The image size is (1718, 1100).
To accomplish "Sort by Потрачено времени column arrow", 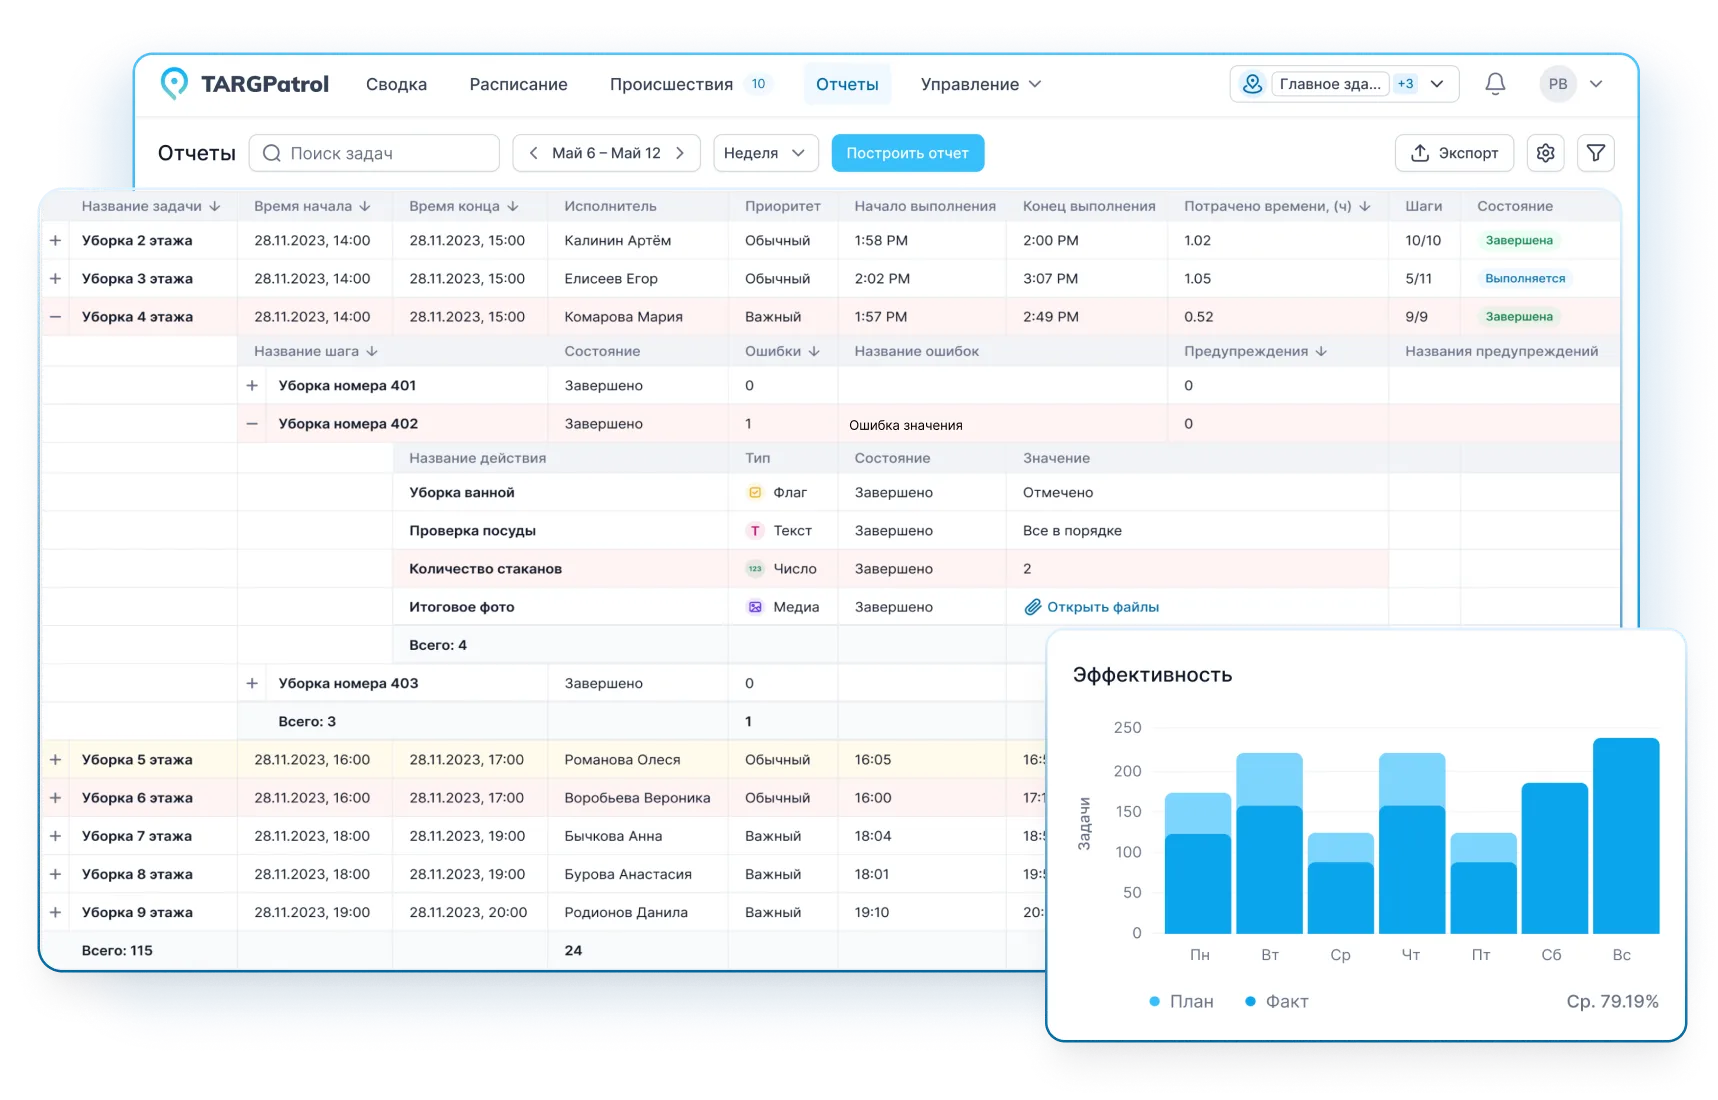I will click(1365, 206).
